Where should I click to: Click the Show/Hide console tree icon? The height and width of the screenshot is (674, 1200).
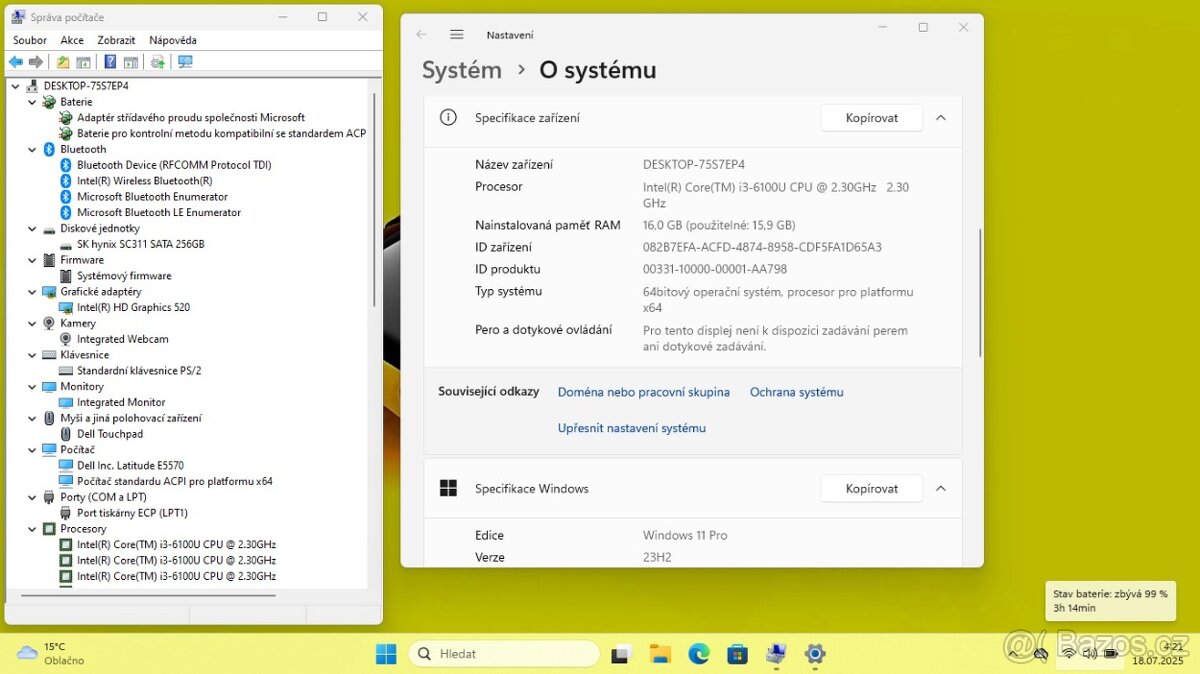(x=83, y=62)
